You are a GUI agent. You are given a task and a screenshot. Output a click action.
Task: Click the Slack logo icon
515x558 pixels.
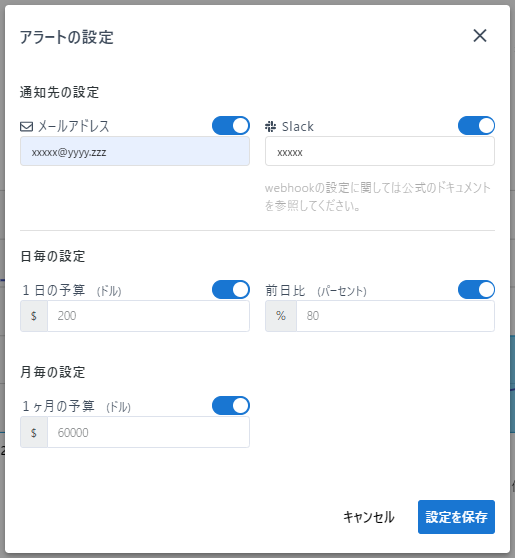[270, 126]
